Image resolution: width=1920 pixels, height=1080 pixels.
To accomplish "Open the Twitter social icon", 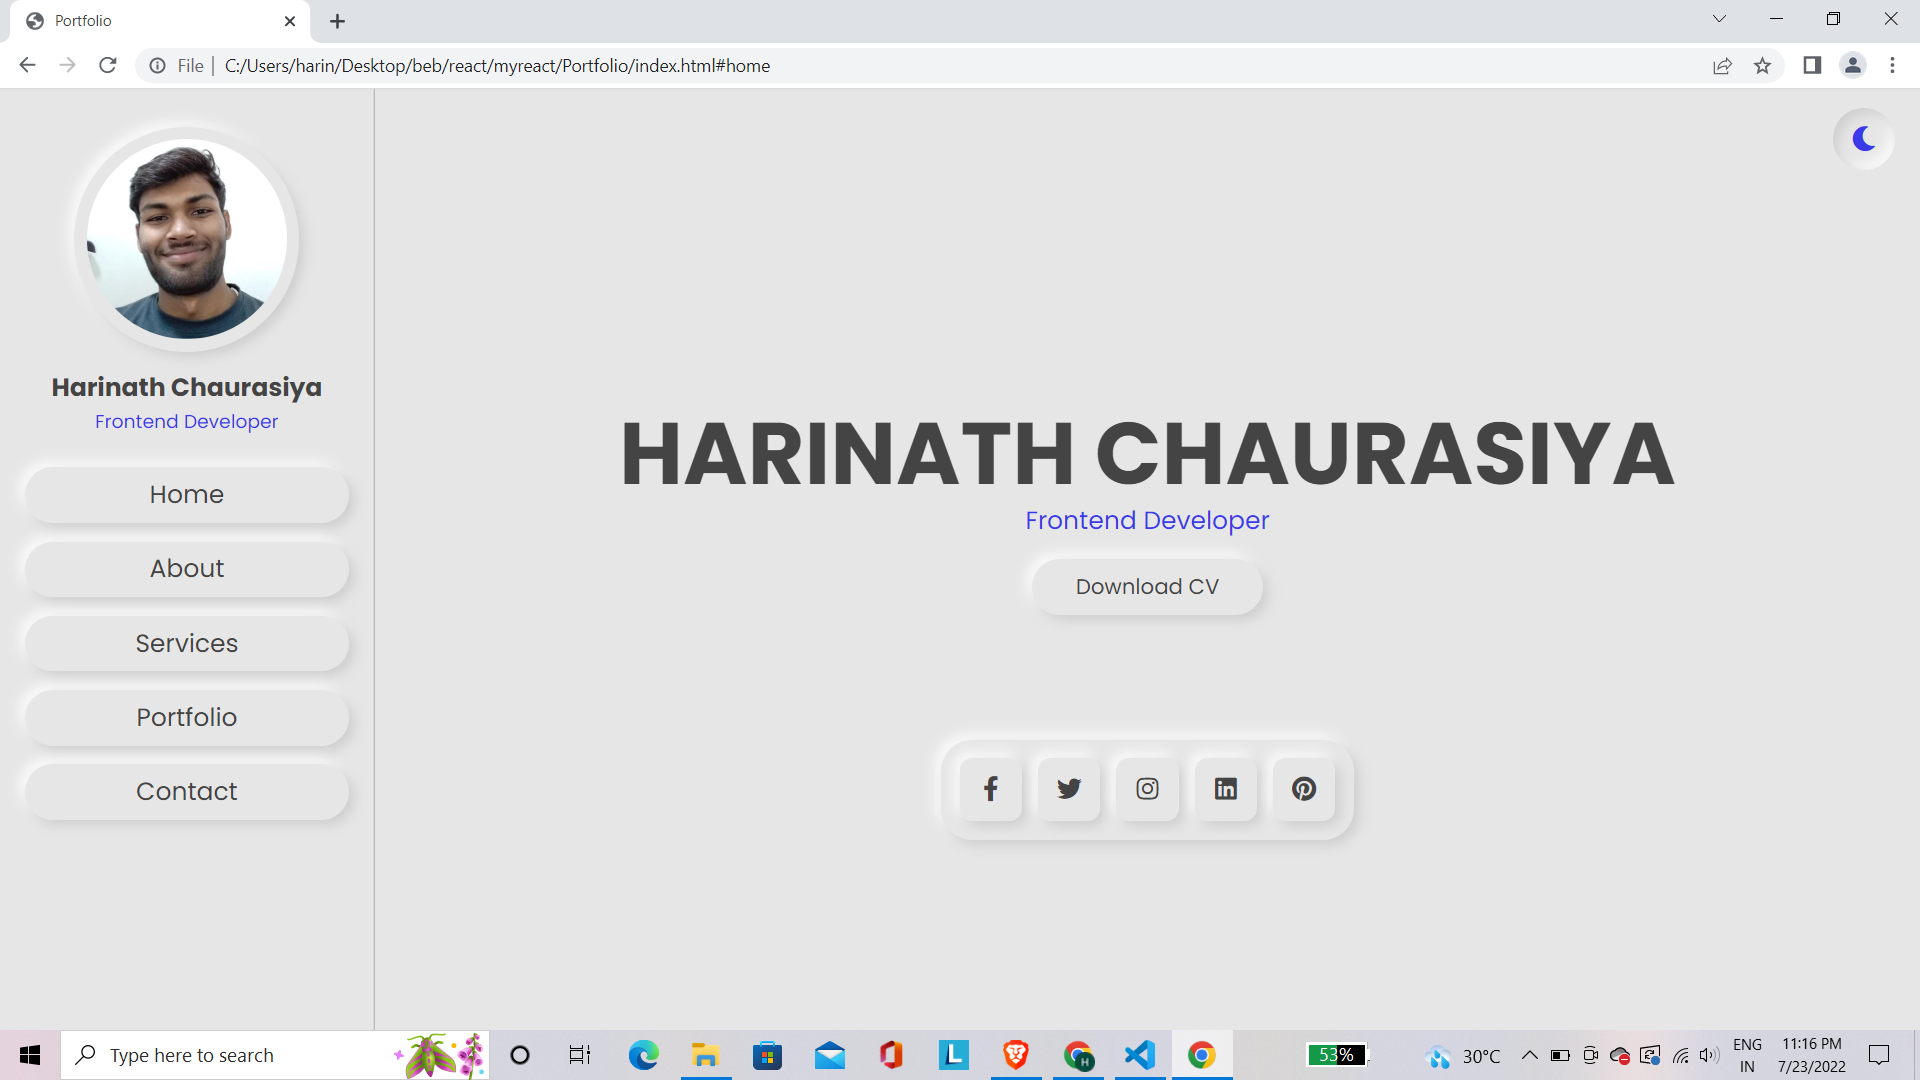I will tap(1068, 789).
